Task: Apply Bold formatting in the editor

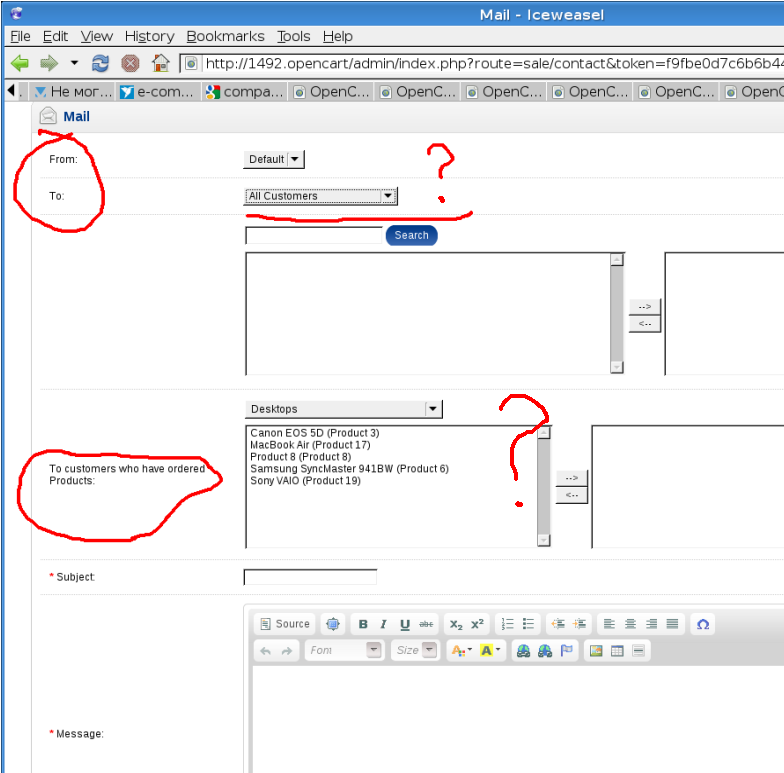Action: point(364,624)
